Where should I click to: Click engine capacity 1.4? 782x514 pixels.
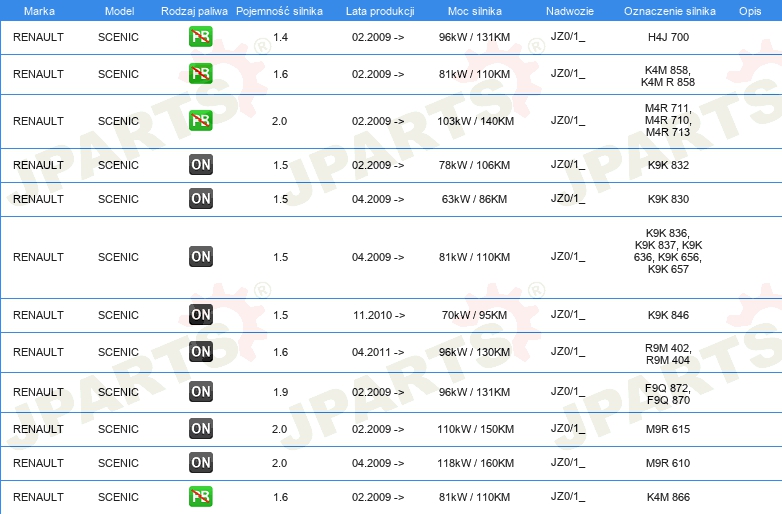[x=280, y=37]
